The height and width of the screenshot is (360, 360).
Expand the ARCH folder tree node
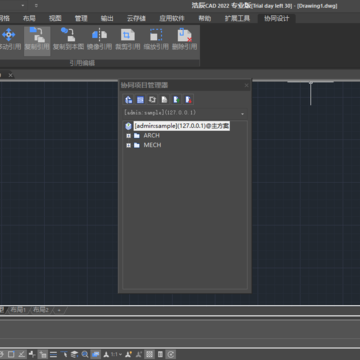[x=128, y=136]
